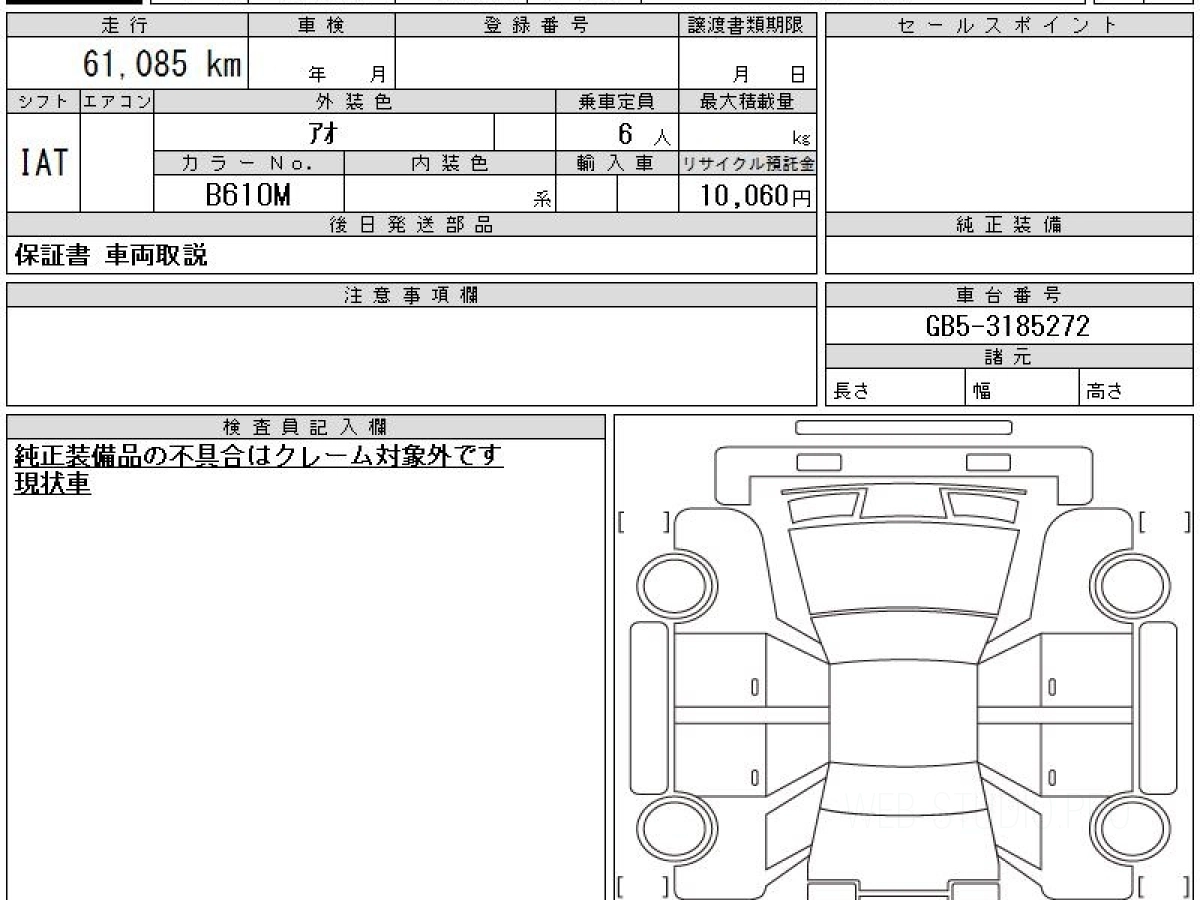Select the seating capacity value 6 人
Image resolution: width=1200 pixels, height=900 pixels.
[x=643, y=133]
